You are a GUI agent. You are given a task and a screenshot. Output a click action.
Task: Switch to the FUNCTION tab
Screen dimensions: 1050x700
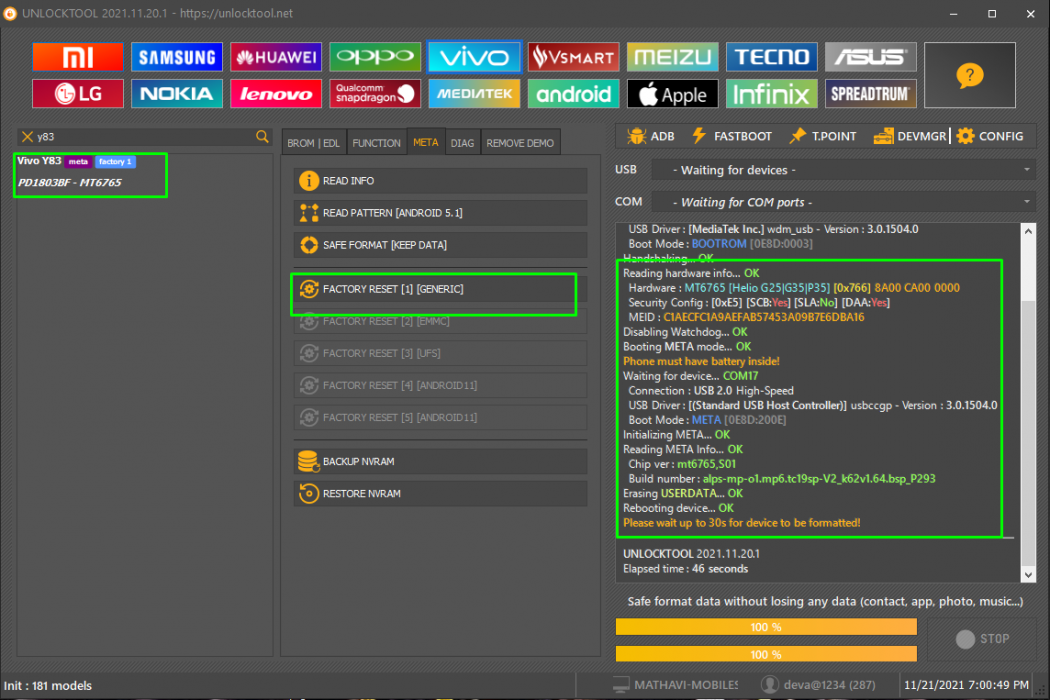(x=376, y=143)
